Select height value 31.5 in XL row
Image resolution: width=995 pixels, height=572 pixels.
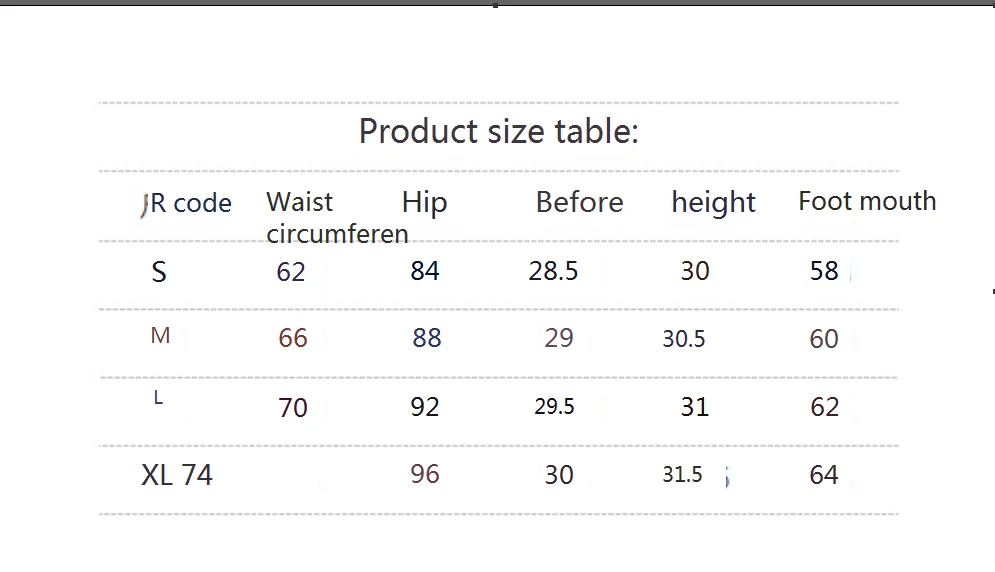682,474
